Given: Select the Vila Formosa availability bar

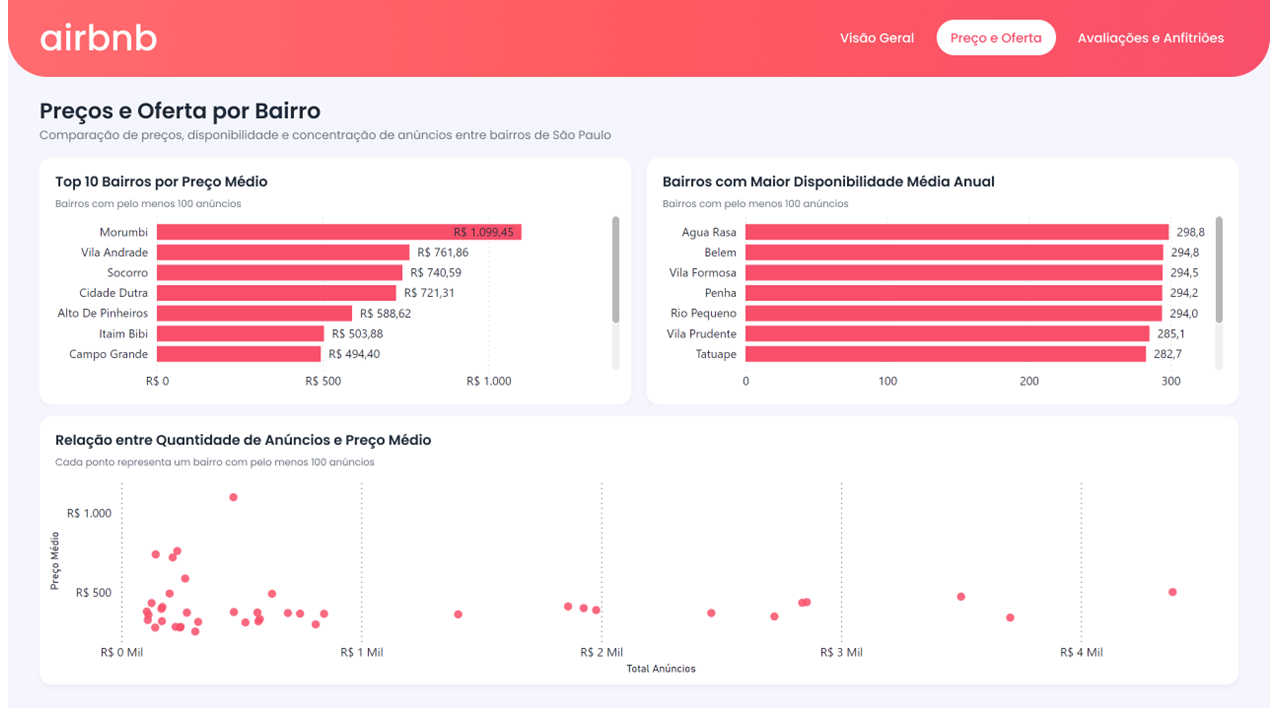Looking at the screenshot, I should (954, 273).
